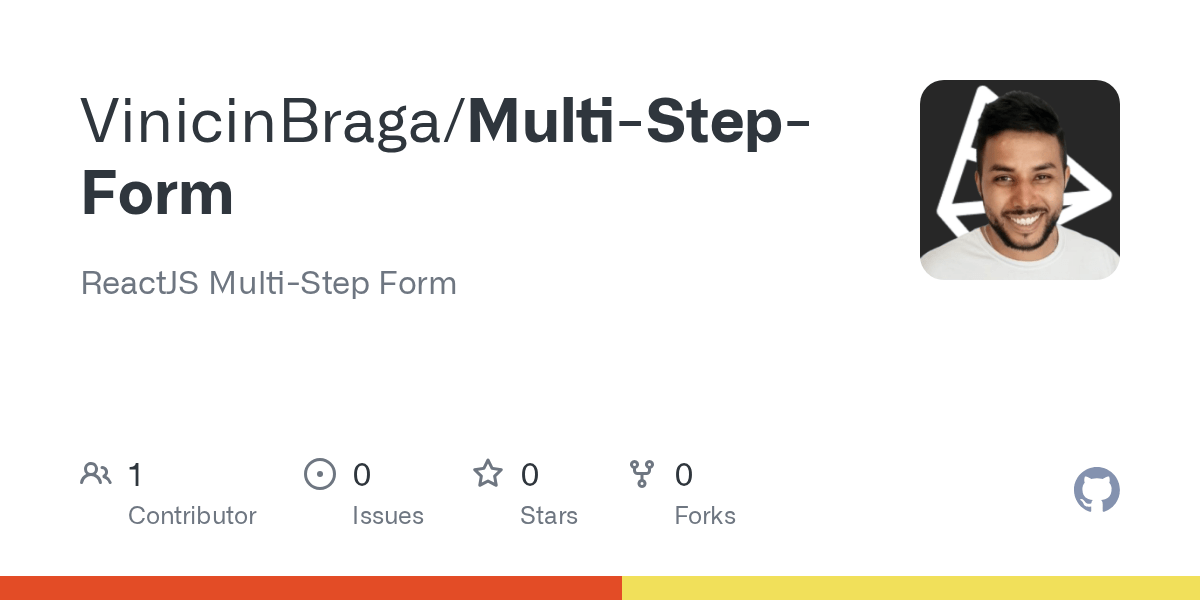Click the word Form on the second title line

(157, 193)
